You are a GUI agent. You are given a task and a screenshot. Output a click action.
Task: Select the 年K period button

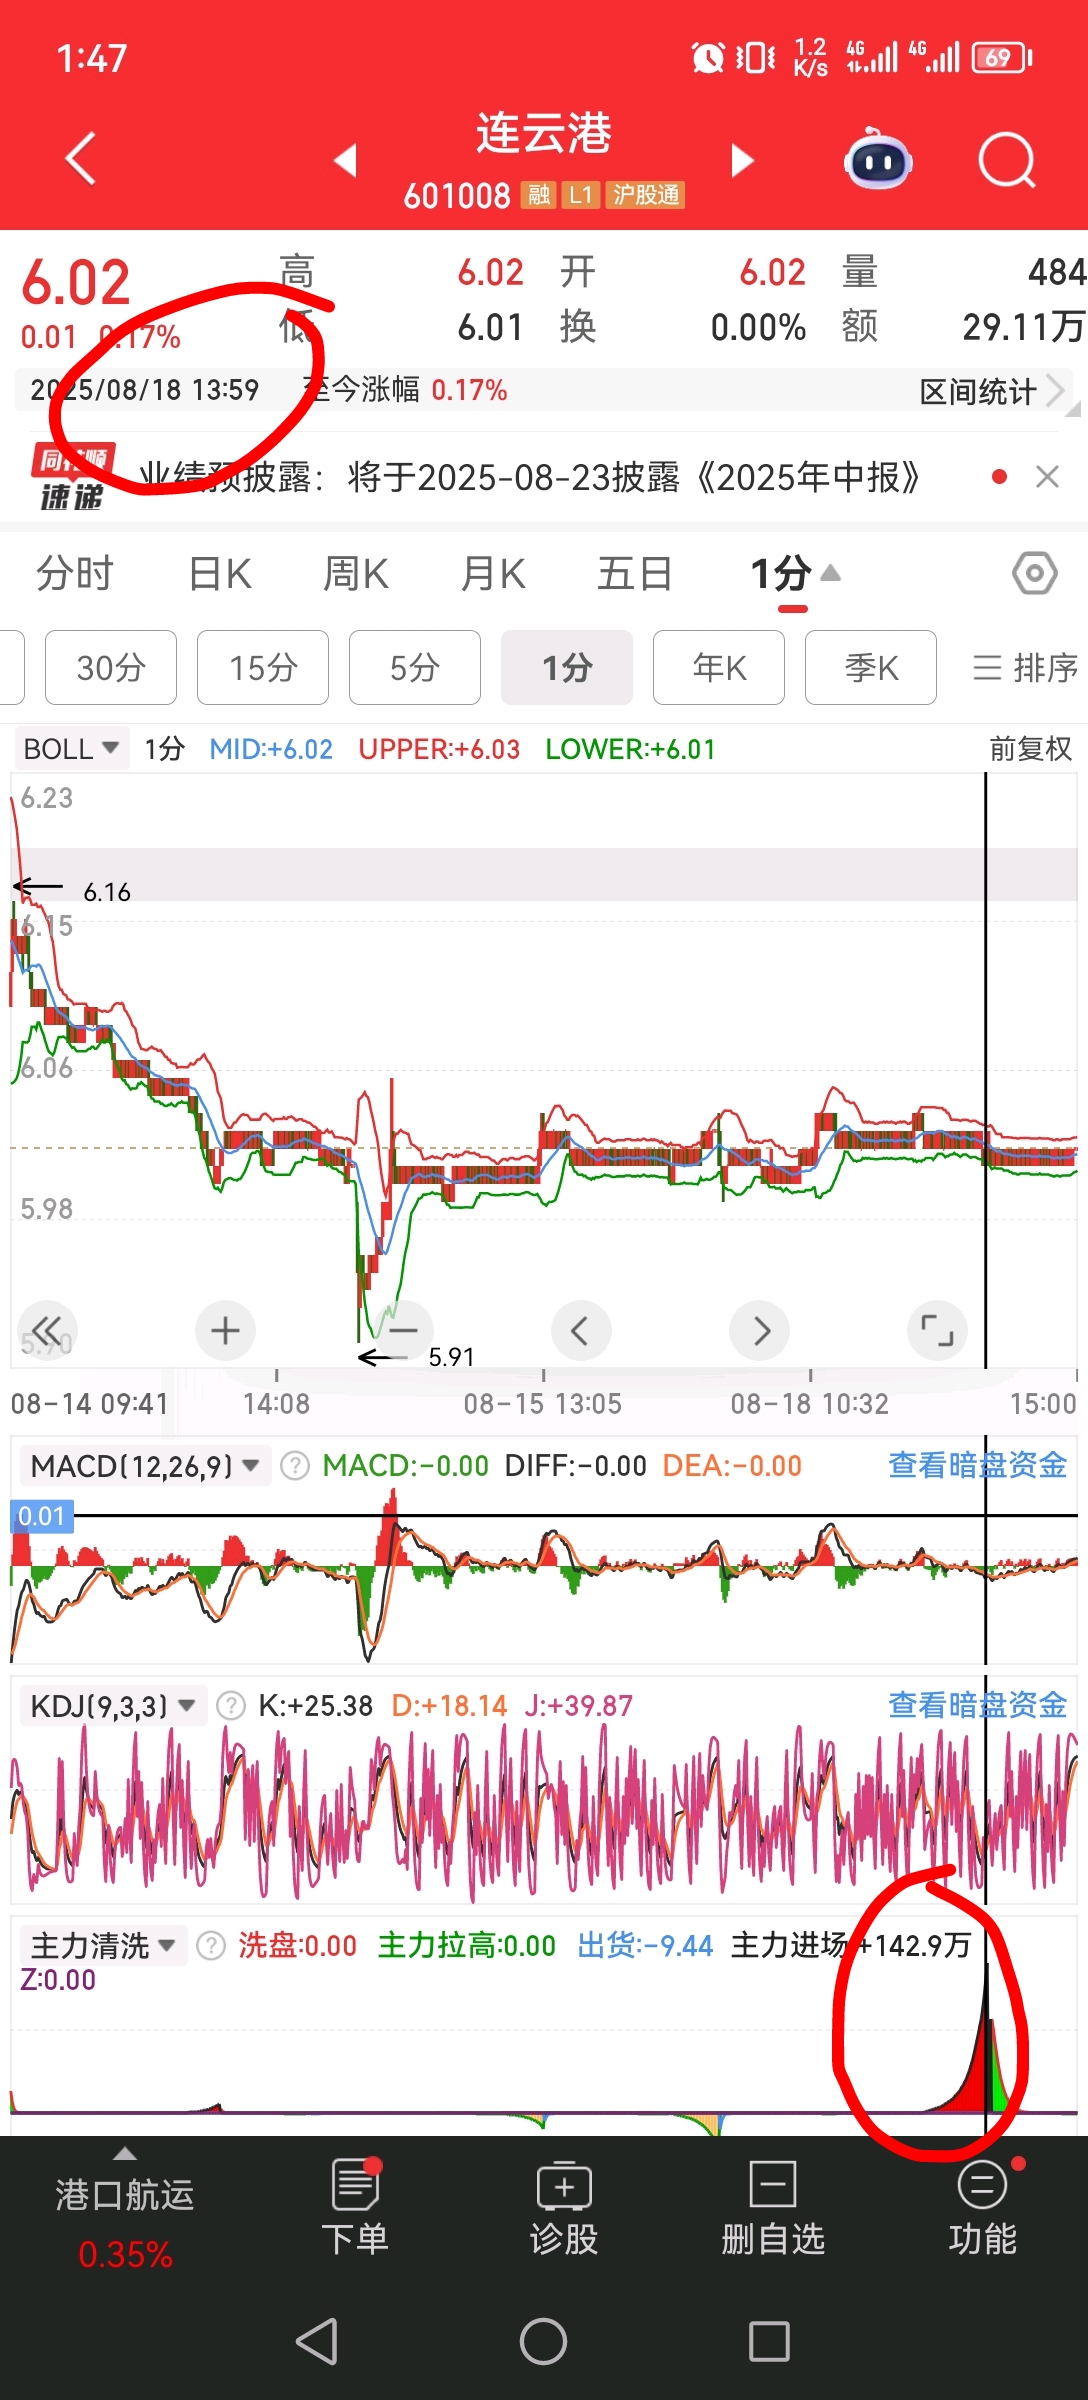pos(719,667)
